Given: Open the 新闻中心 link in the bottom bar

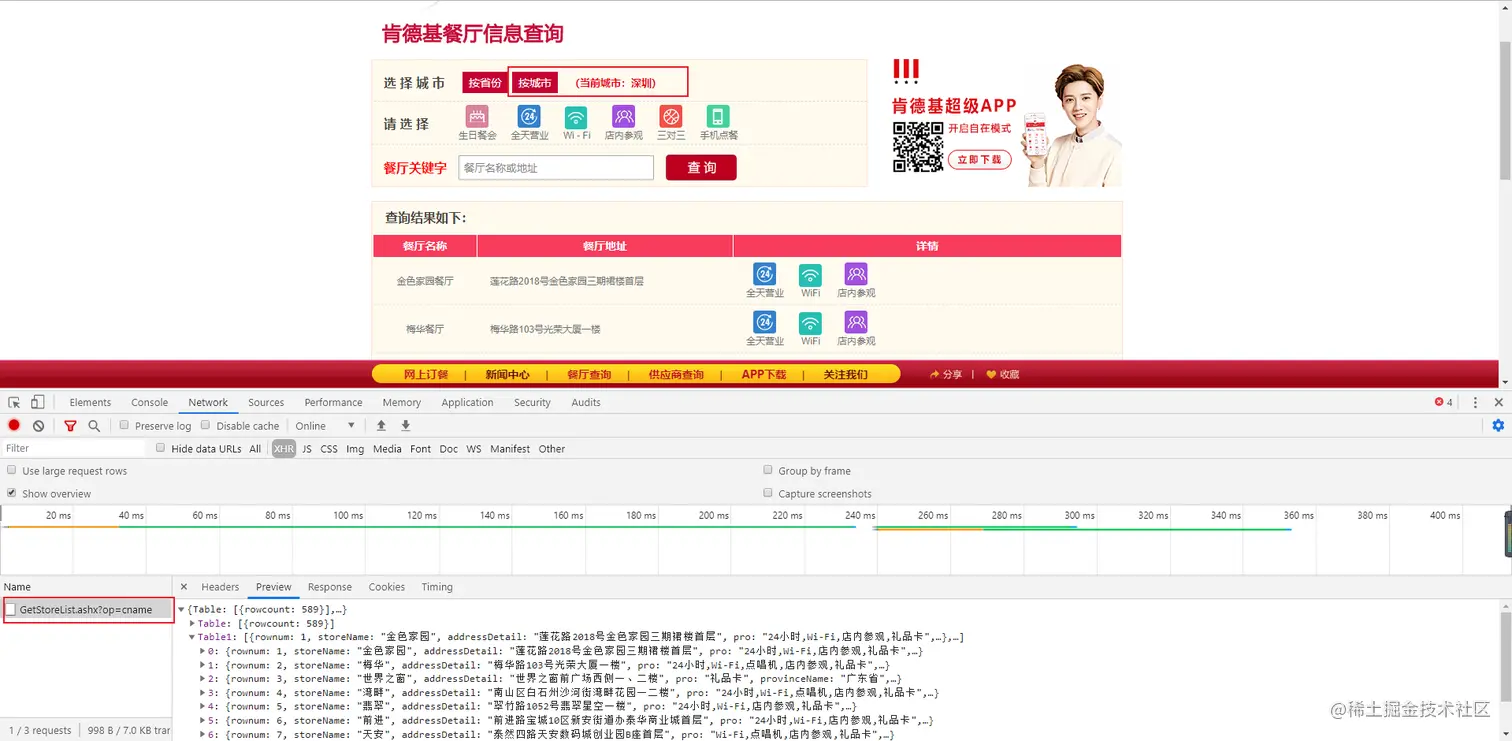Looking at the screenshot, I should click(x=508, y=375).
